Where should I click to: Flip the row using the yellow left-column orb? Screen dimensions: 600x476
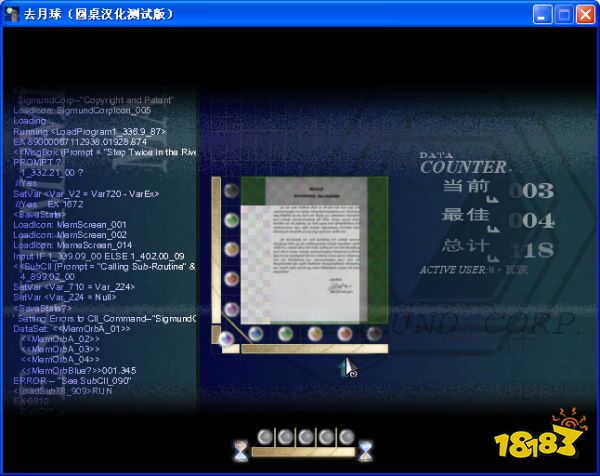point(231,249)
